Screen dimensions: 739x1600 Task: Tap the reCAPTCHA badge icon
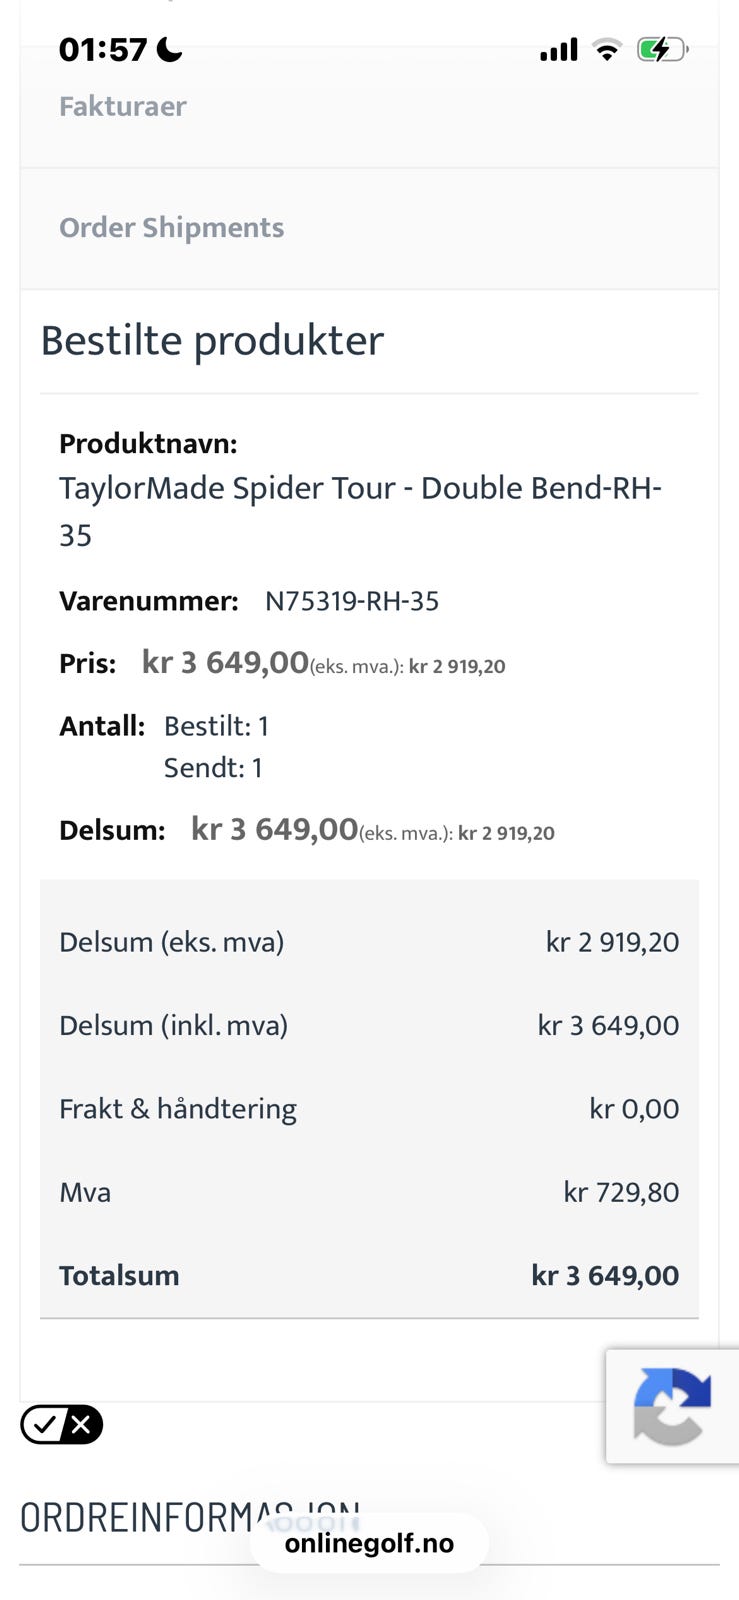pos(672,1406)
